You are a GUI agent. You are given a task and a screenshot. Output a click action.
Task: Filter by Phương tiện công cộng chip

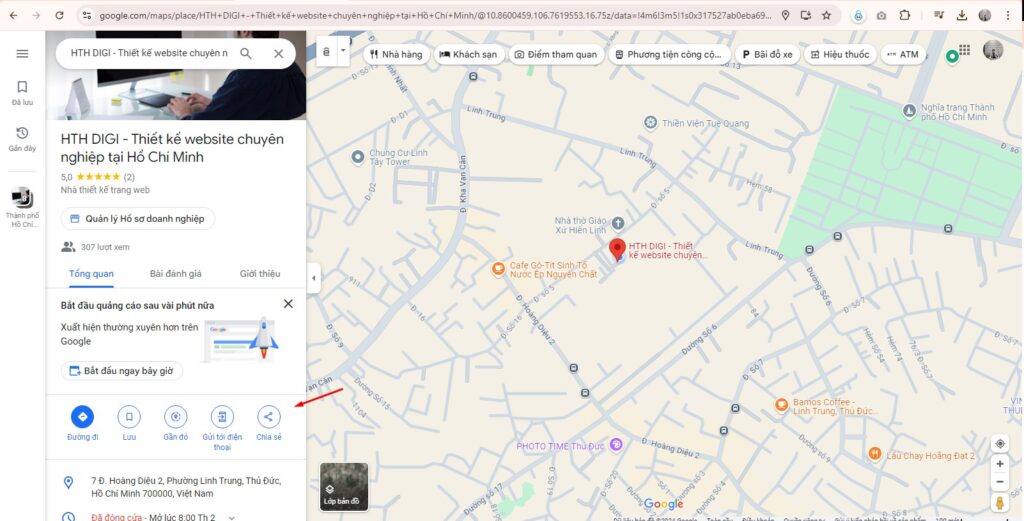click(669, 54)
